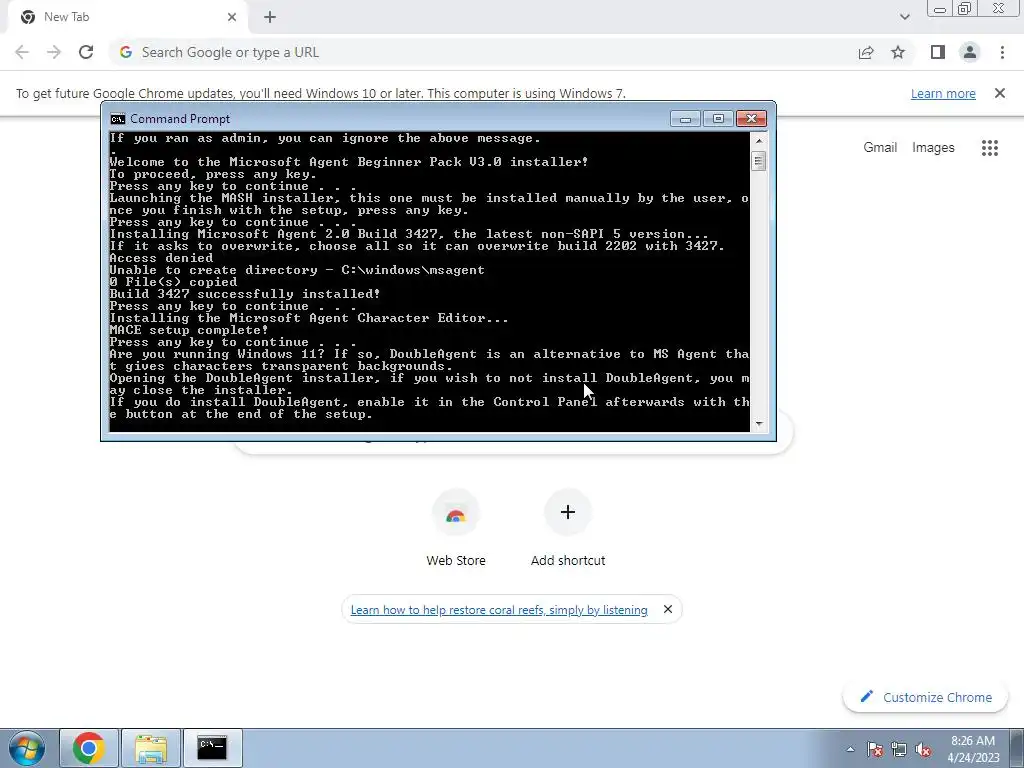Viewport: 1024px width, 768px height.
Task: Open Windows Explorer from taskbar
Action: click(x=150, y=748)
